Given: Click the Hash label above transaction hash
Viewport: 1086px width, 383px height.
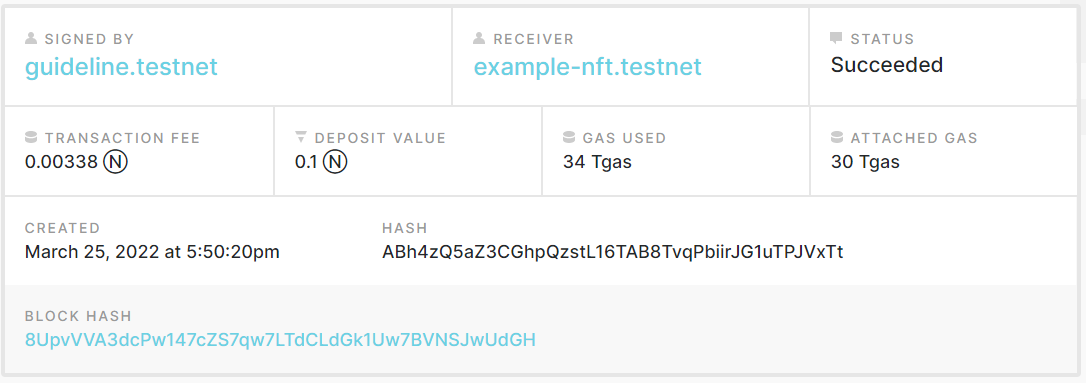Looking at the screenshot, I should [405, 228].
